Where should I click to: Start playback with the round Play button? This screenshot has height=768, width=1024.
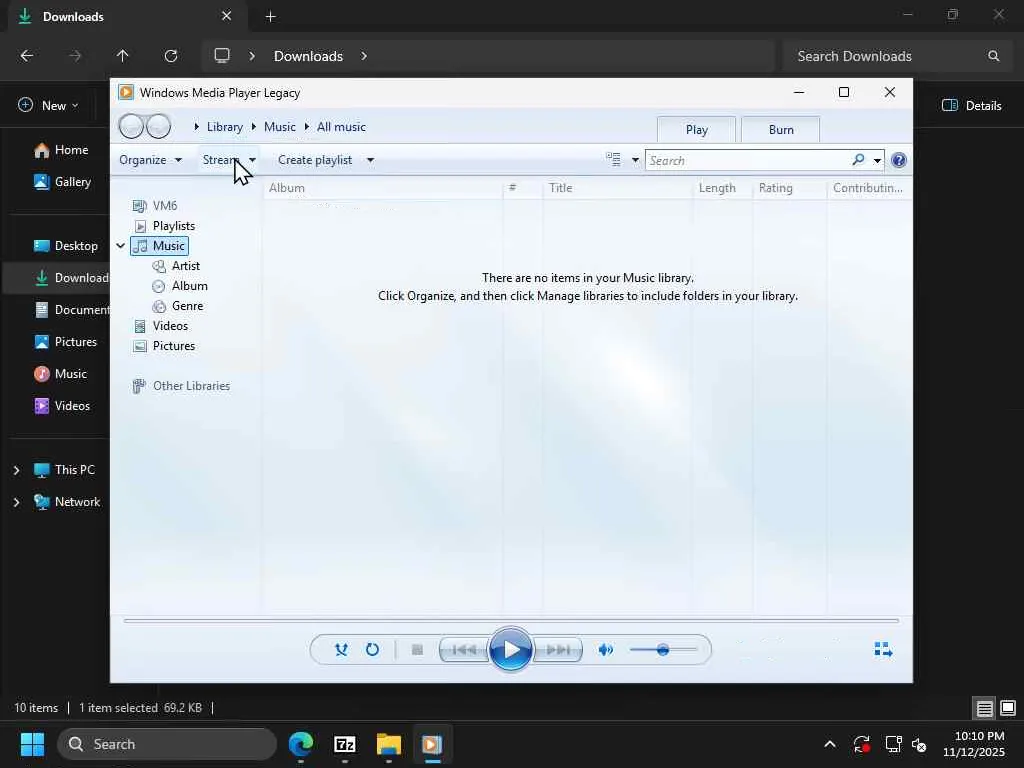(511, 650)
